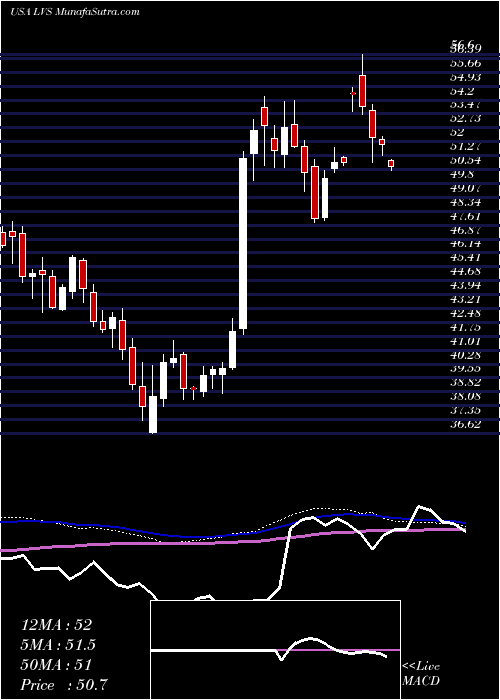Select the Price : 50.7 readout

coord(64,685)
